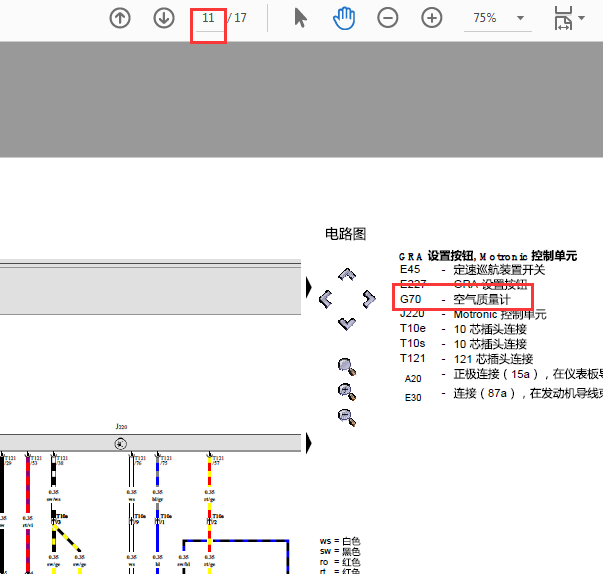603x574 pixels.
Task: Select the T10e 10 芯插头连接 entry
Action: click(463, 329)
